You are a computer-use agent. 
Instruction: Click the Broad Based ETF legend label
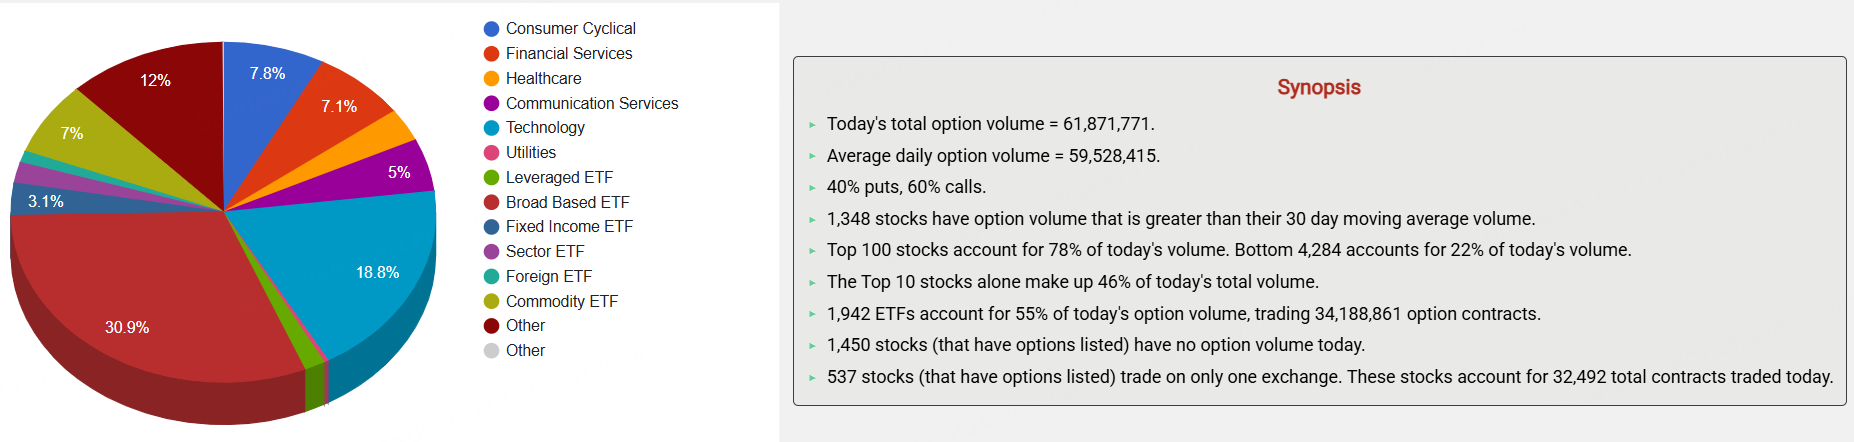(x=567, y=202)
